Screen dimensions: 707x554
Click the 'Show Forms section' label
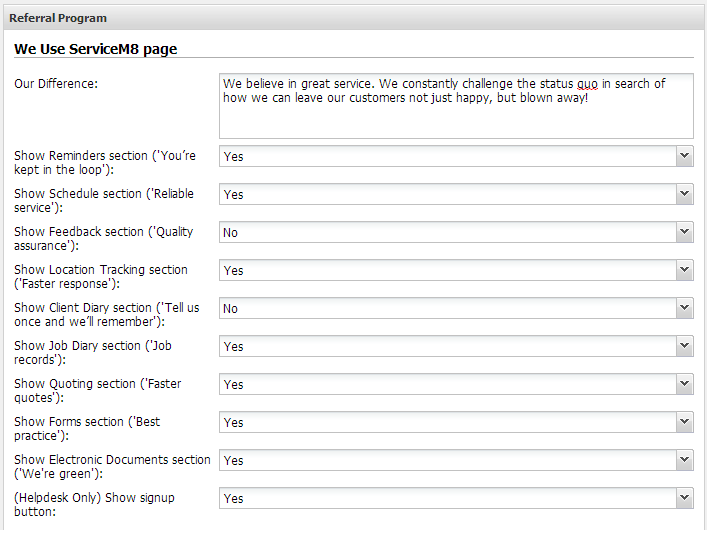[87, 429]
